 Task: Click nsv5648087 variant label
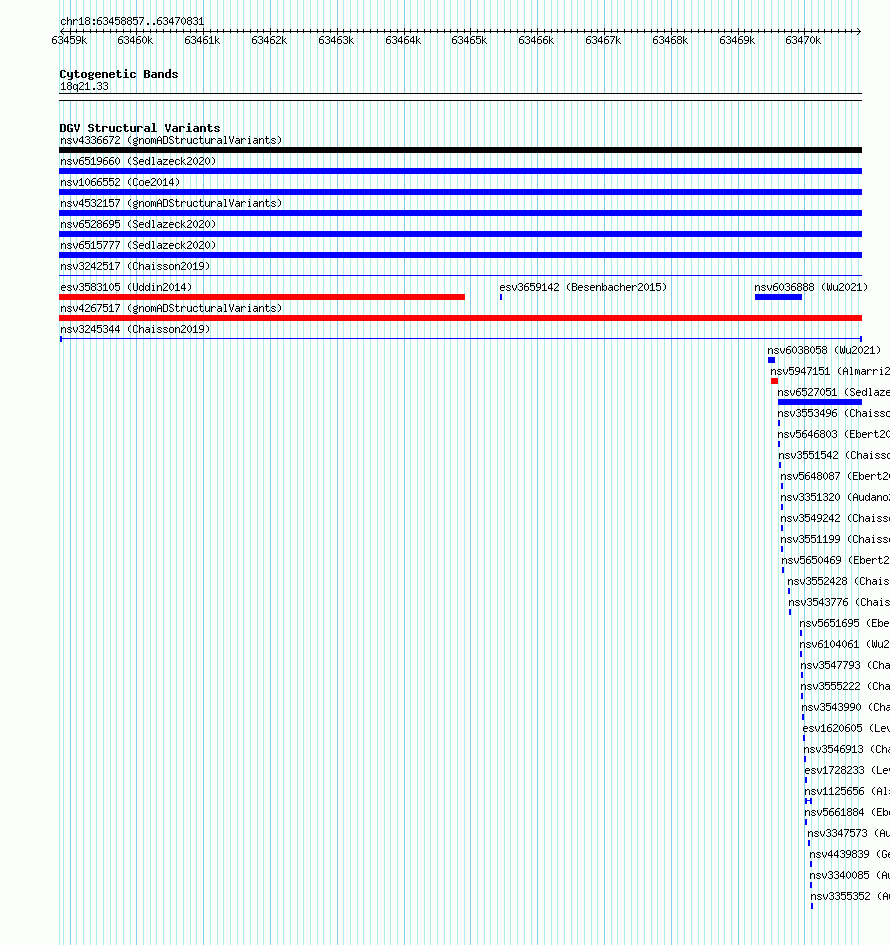835,476
